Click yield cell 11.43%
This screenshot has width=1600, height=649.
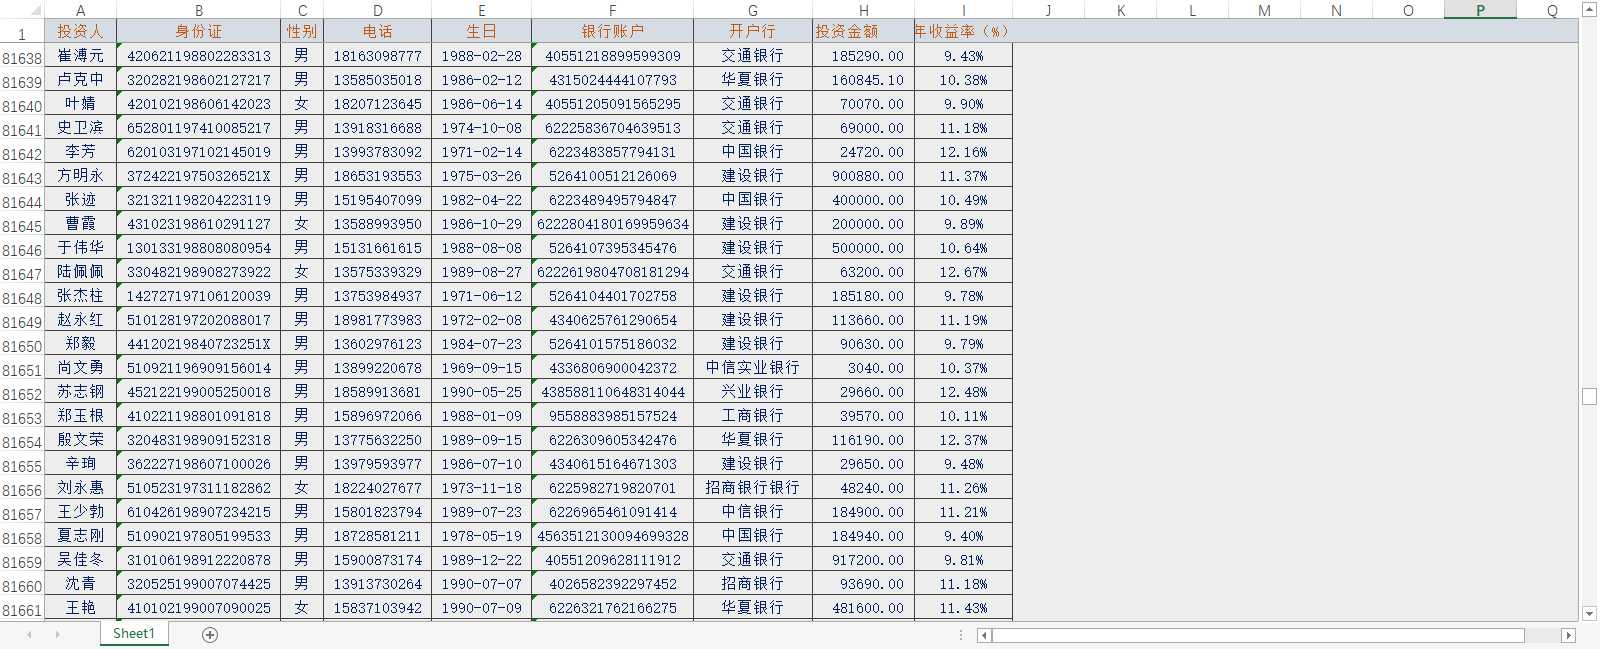coord(963,608)
